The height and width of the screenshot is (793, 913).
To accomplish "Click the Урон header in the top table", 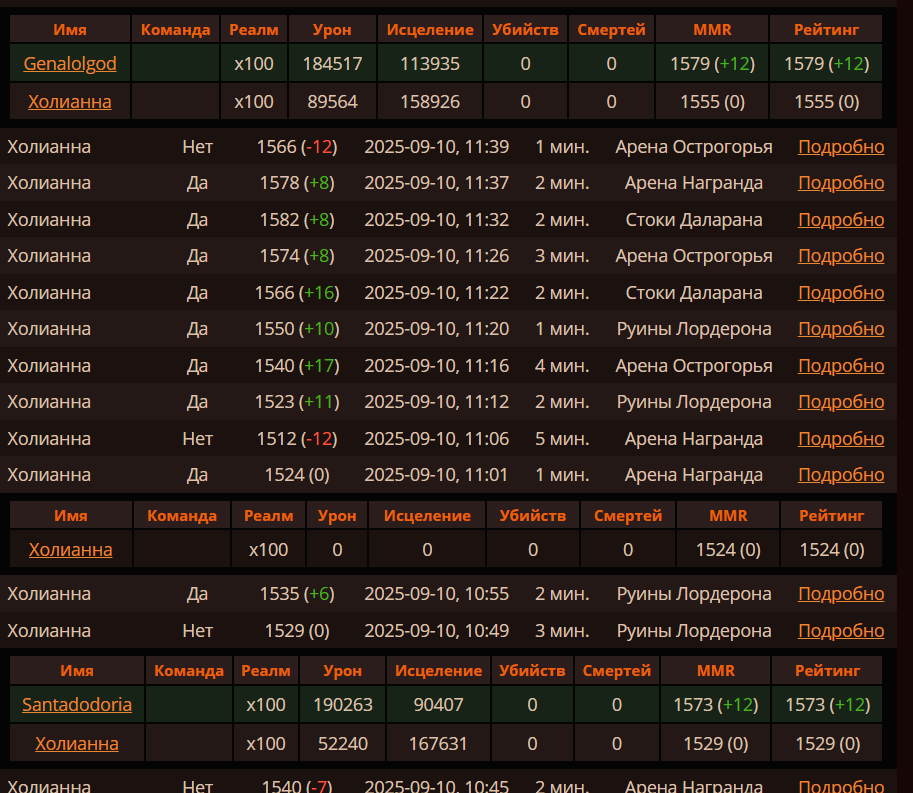I will pyautogui.click(x=331, y=30).
